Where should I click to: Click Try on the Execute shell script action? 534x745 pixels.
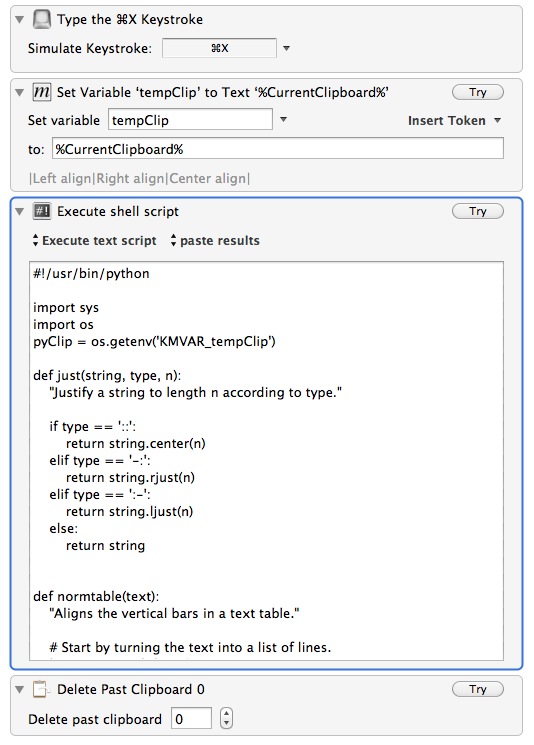pos(477,211)
